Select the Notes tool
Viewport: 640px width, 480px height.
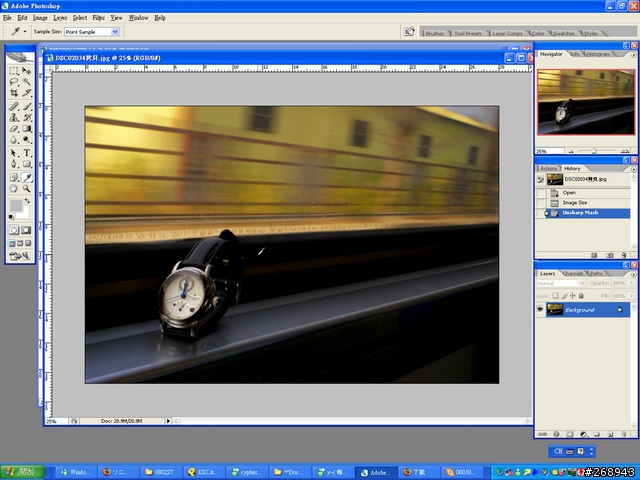[x=14, y=178]
